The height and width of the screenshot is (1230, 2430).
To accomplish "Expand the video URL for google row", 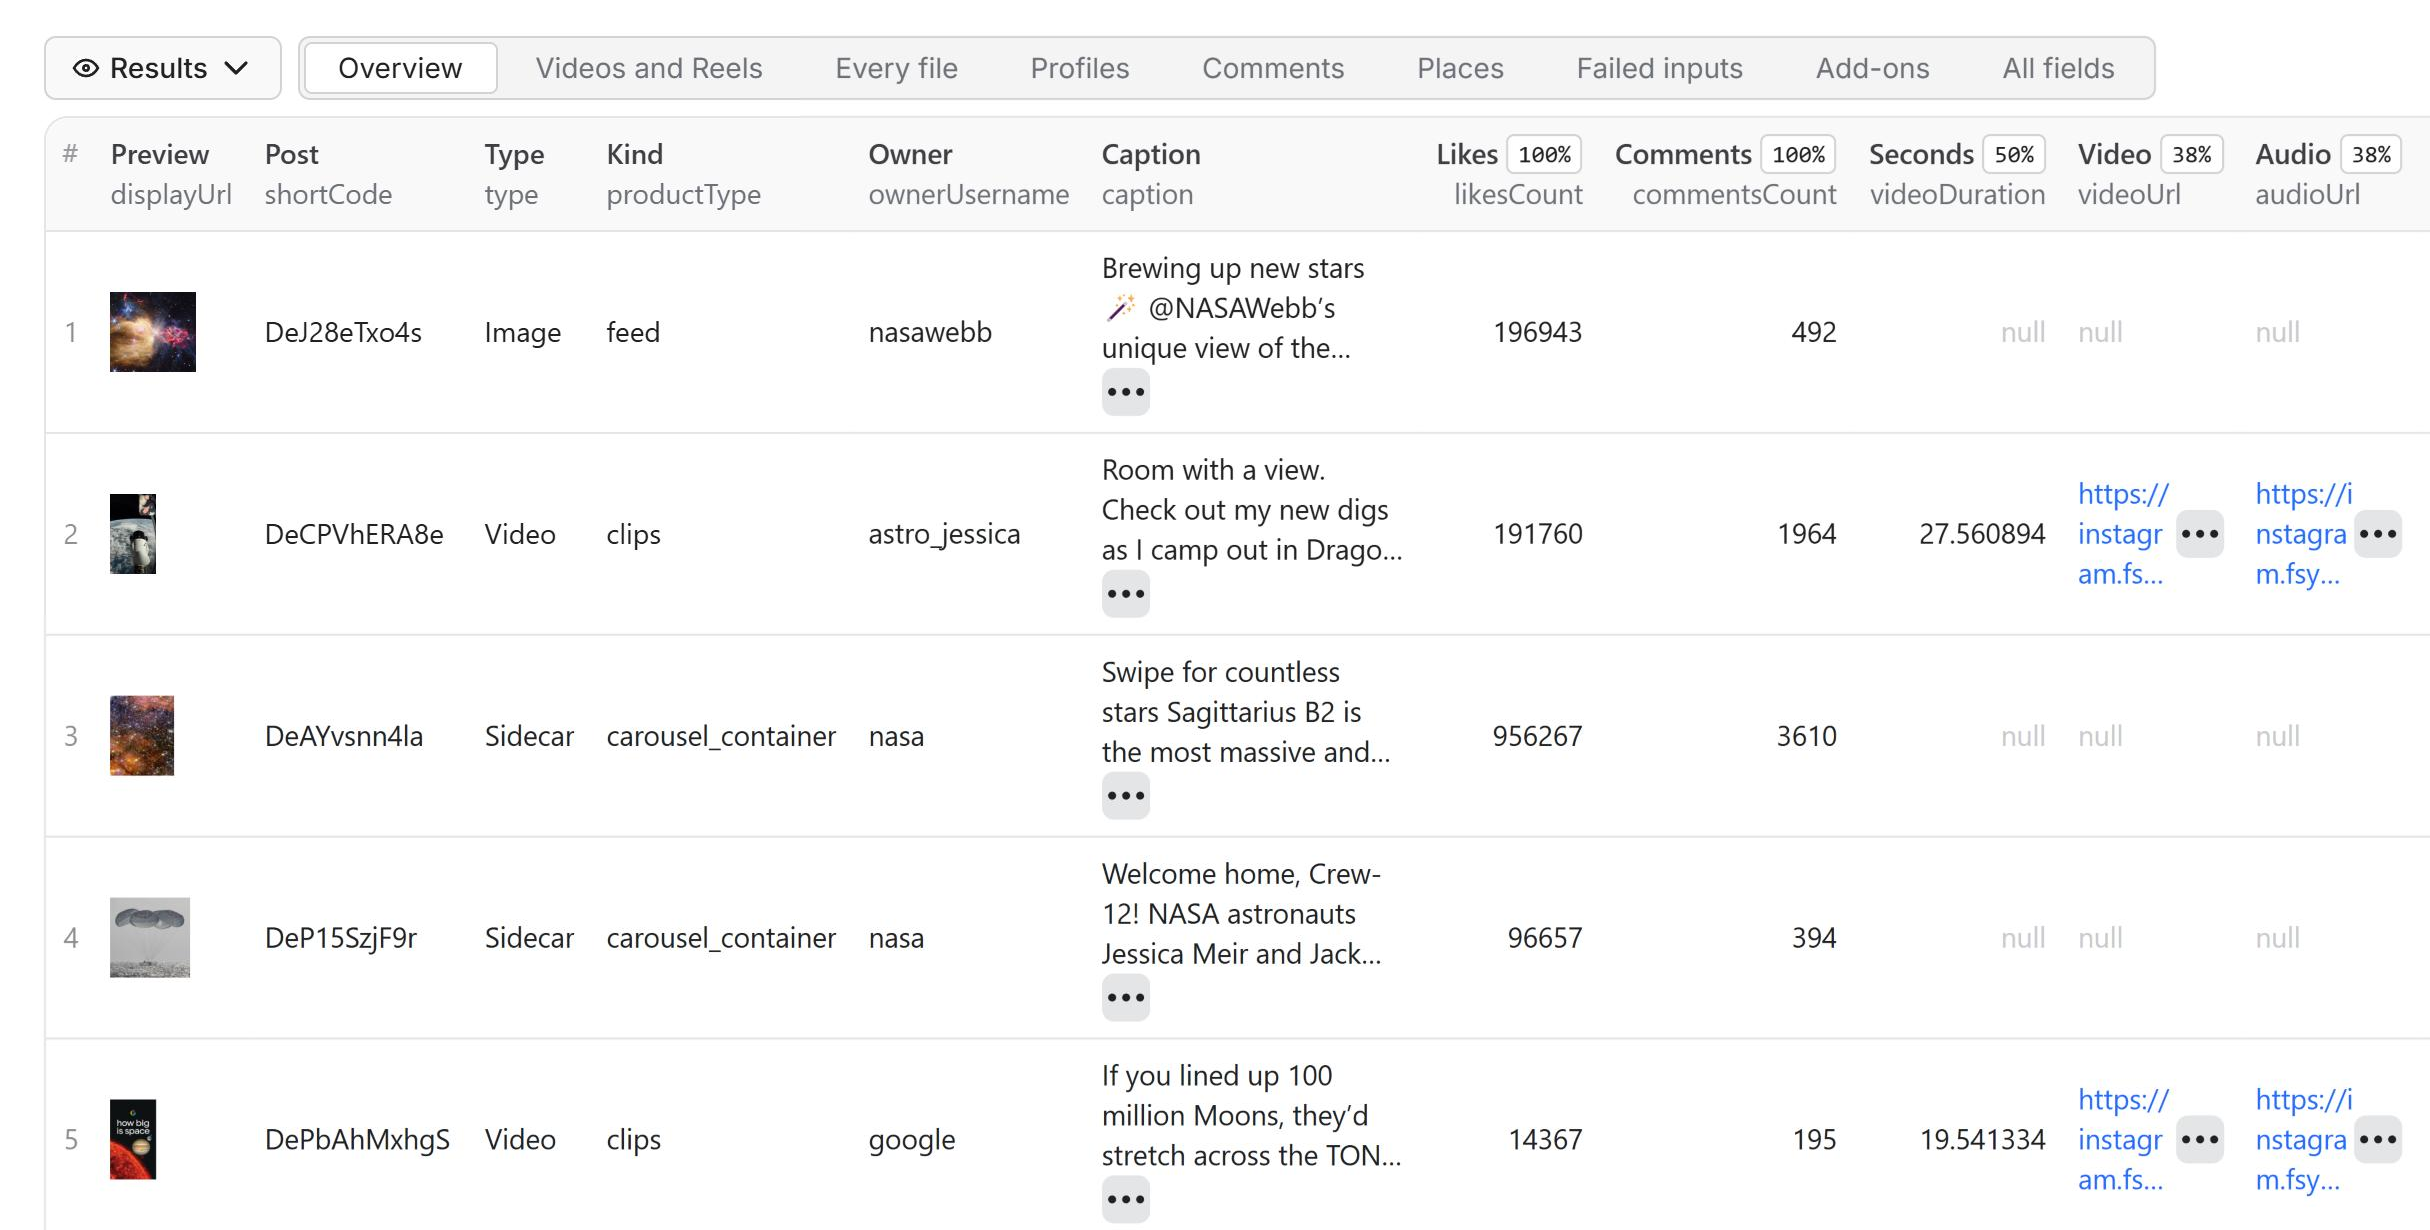I will pyautogui.click(x=2200, y=1140).
